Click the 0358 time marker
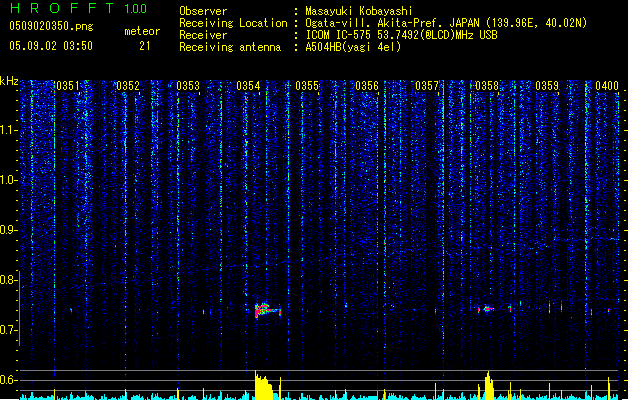Image resolution: width=629 pixels, height=400 pixels. coord(487,86)
